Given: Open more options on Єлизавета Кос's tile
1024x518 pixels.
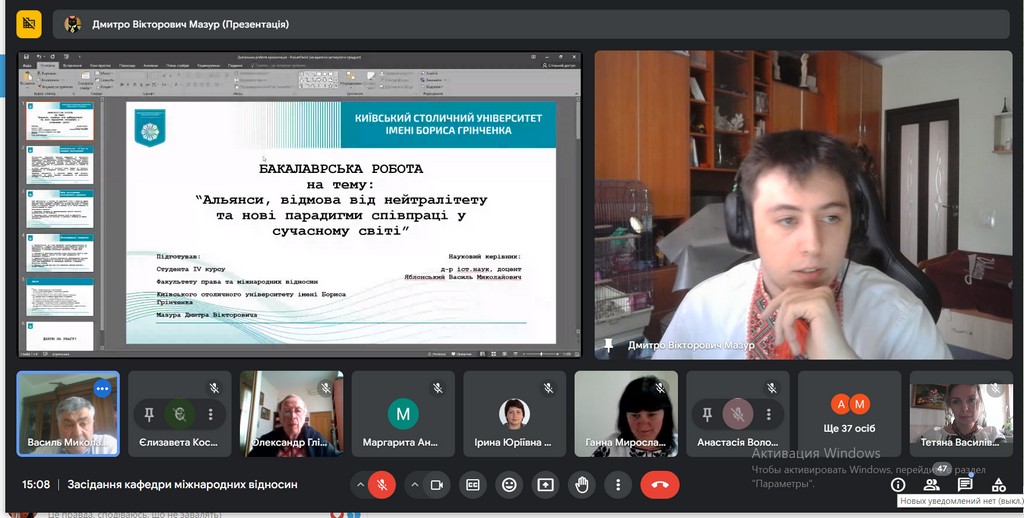Looking at the screenshot, I should coord(211,414).
